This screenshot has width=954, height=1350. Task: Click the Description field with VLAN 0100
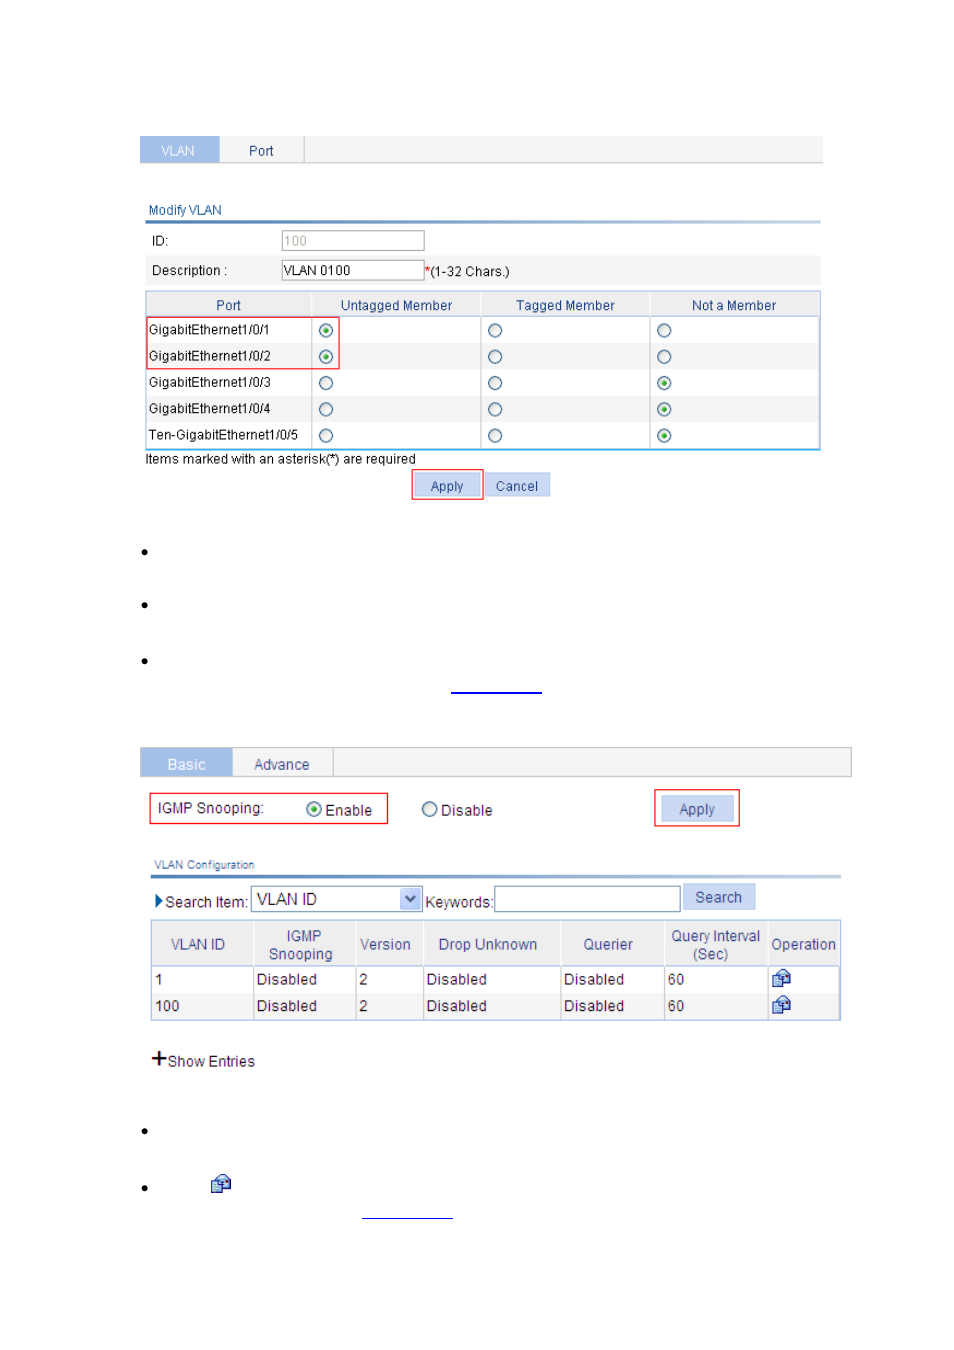pos(353,270)
